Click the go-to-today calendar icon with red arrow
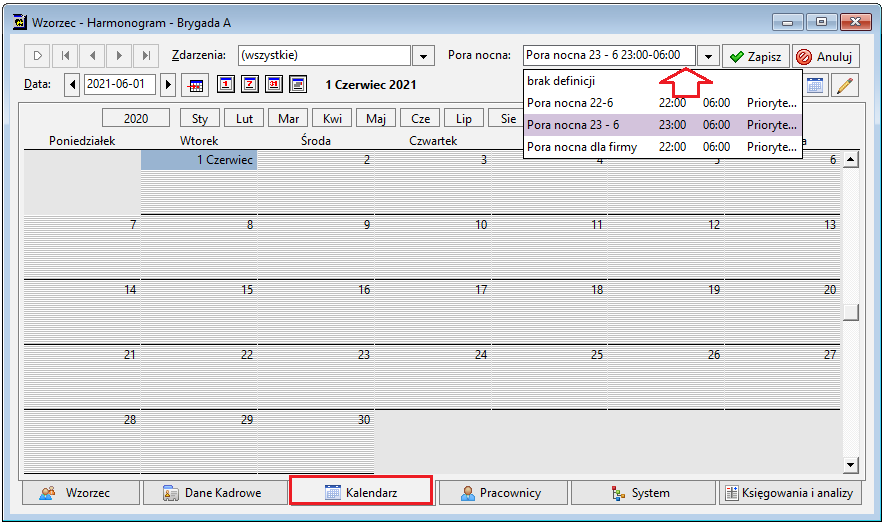The image size is (885, 525). (x=196, y=85)
